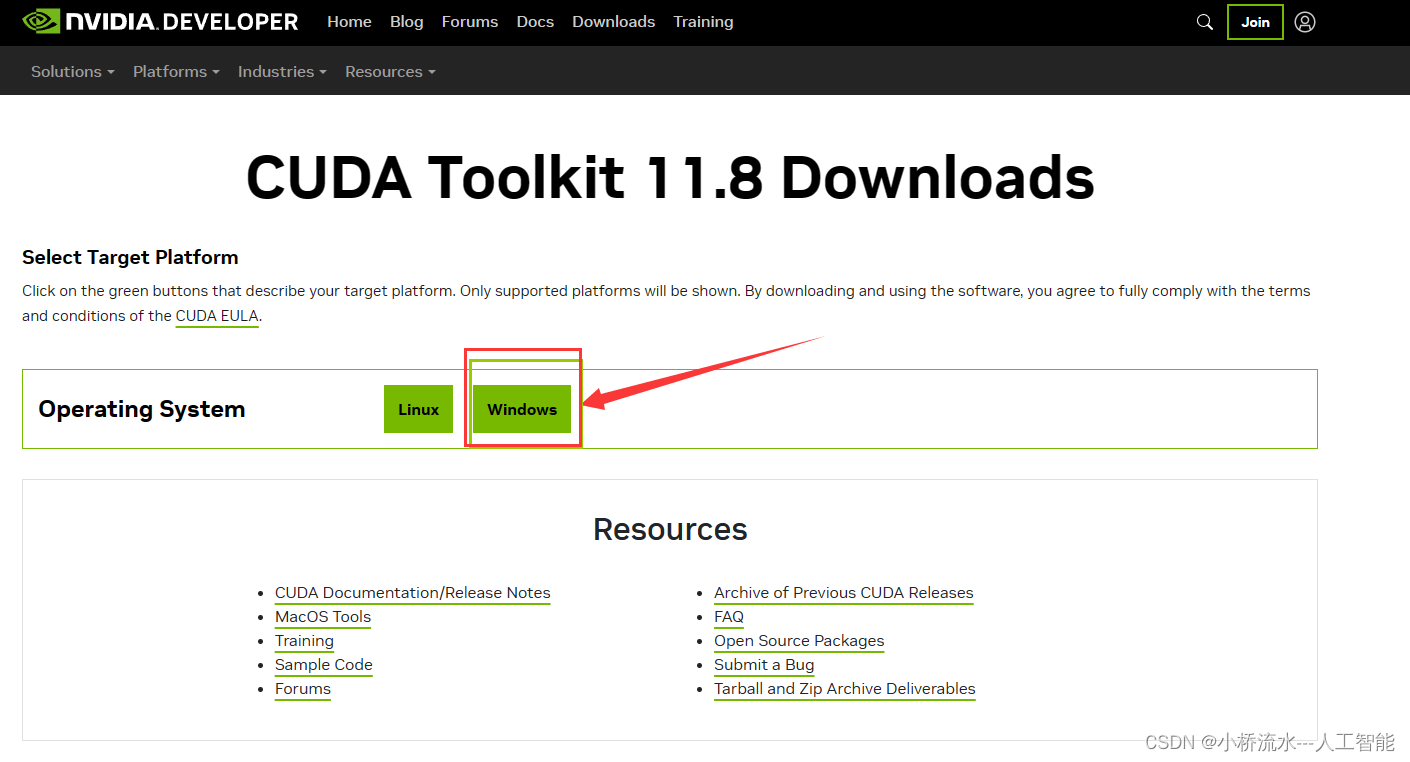Open Forums link in Resources list
Screen dimensions: 1410x762
pos(303,689)
